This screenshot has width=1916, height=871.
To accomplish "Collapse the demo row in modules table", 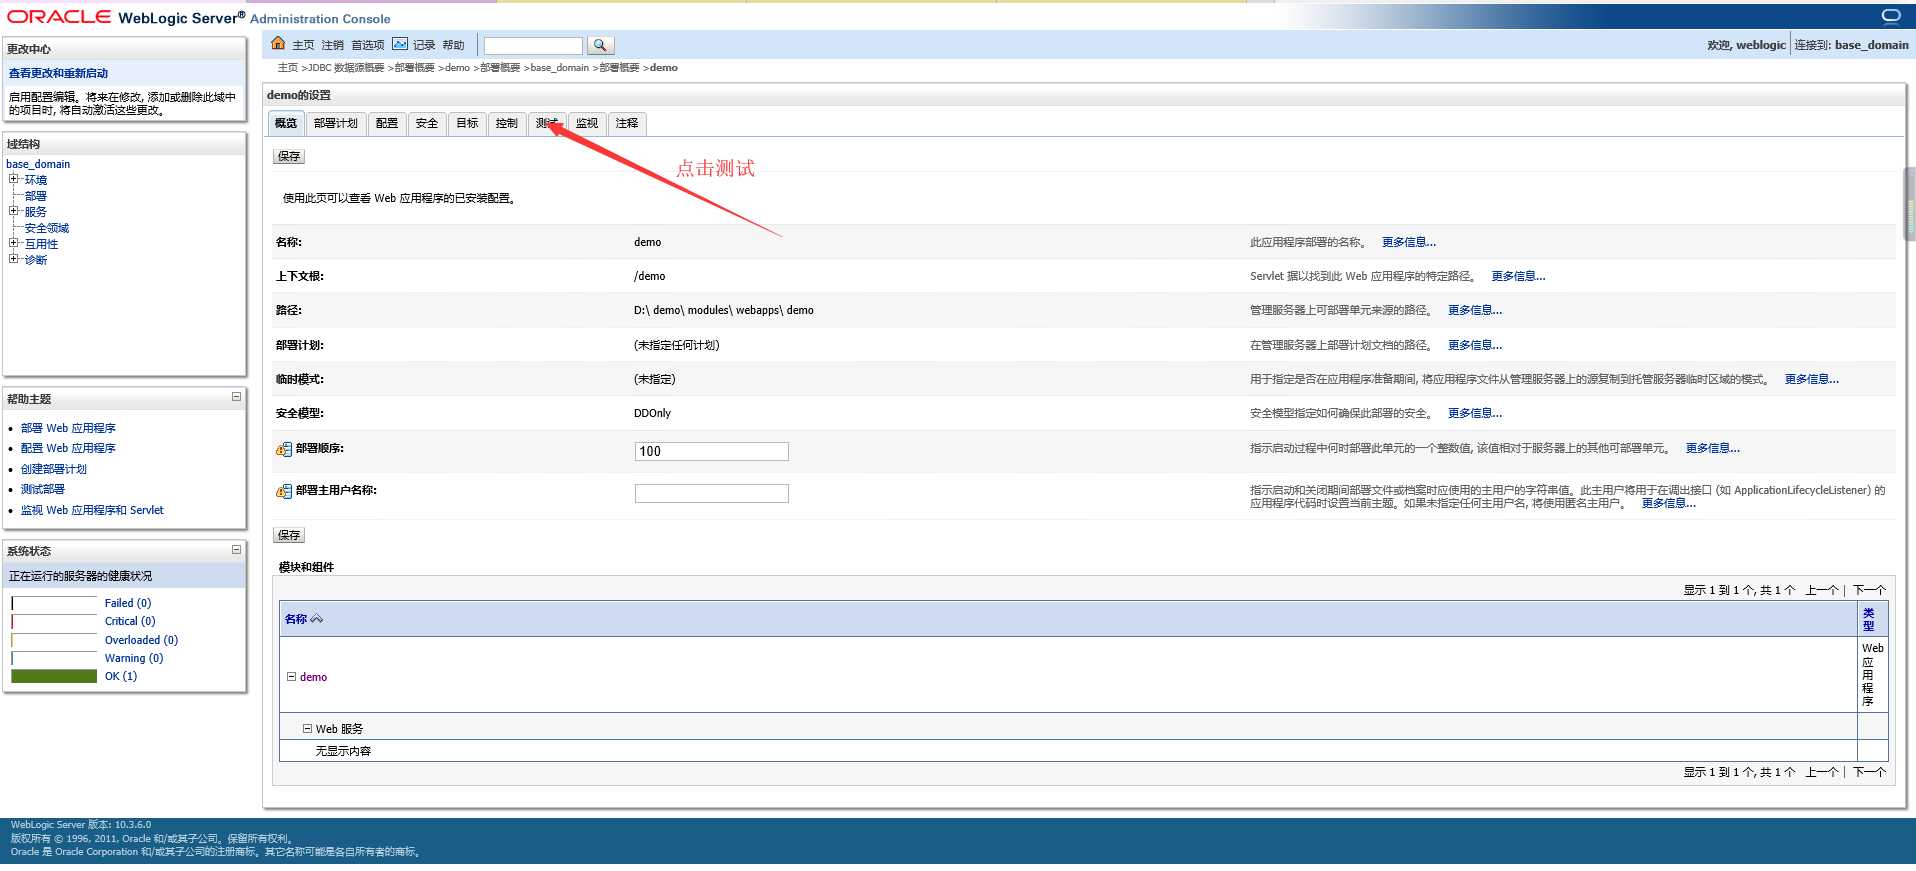I will (x=292, y=677).
